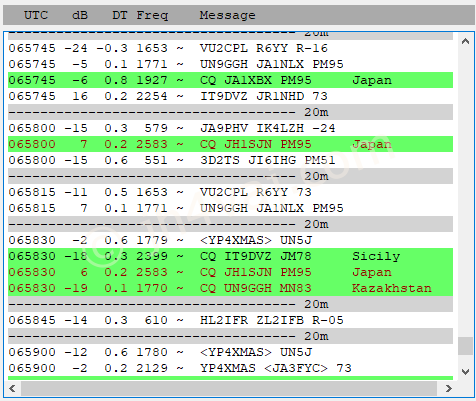Select the 065745 row UN9GGH JA1NLX PM95
The image size is (476, 401).
point(230,64)
